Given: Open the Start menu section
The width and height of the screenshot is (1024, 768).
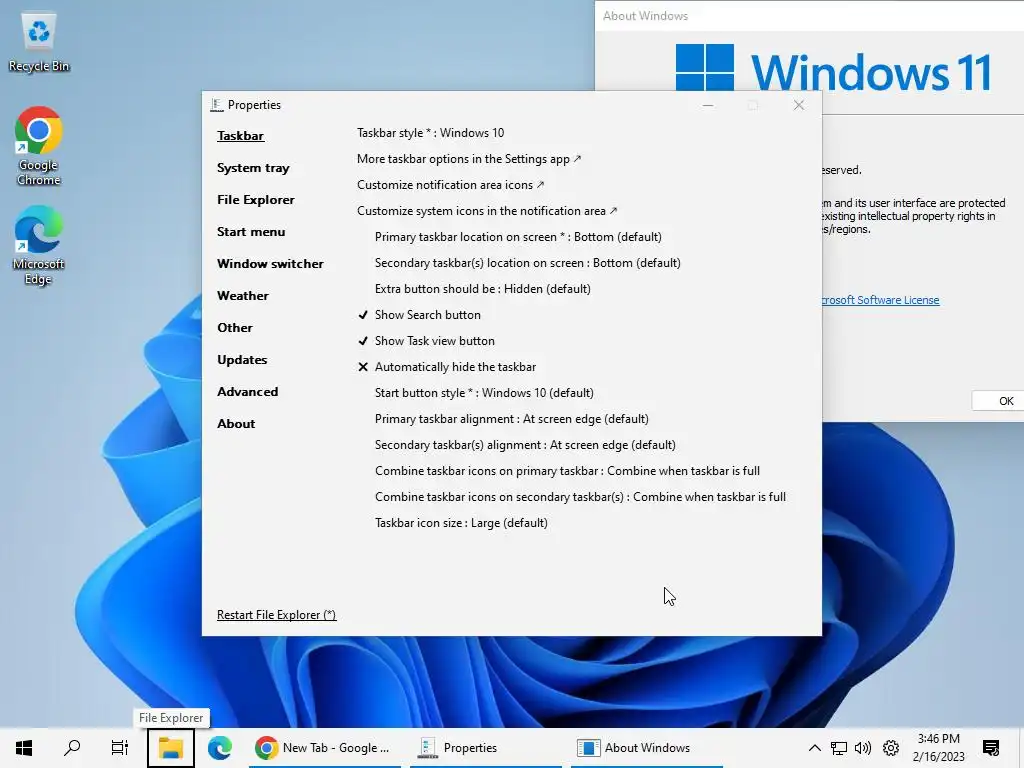Looking at the screenshot, I should point(251,232).
